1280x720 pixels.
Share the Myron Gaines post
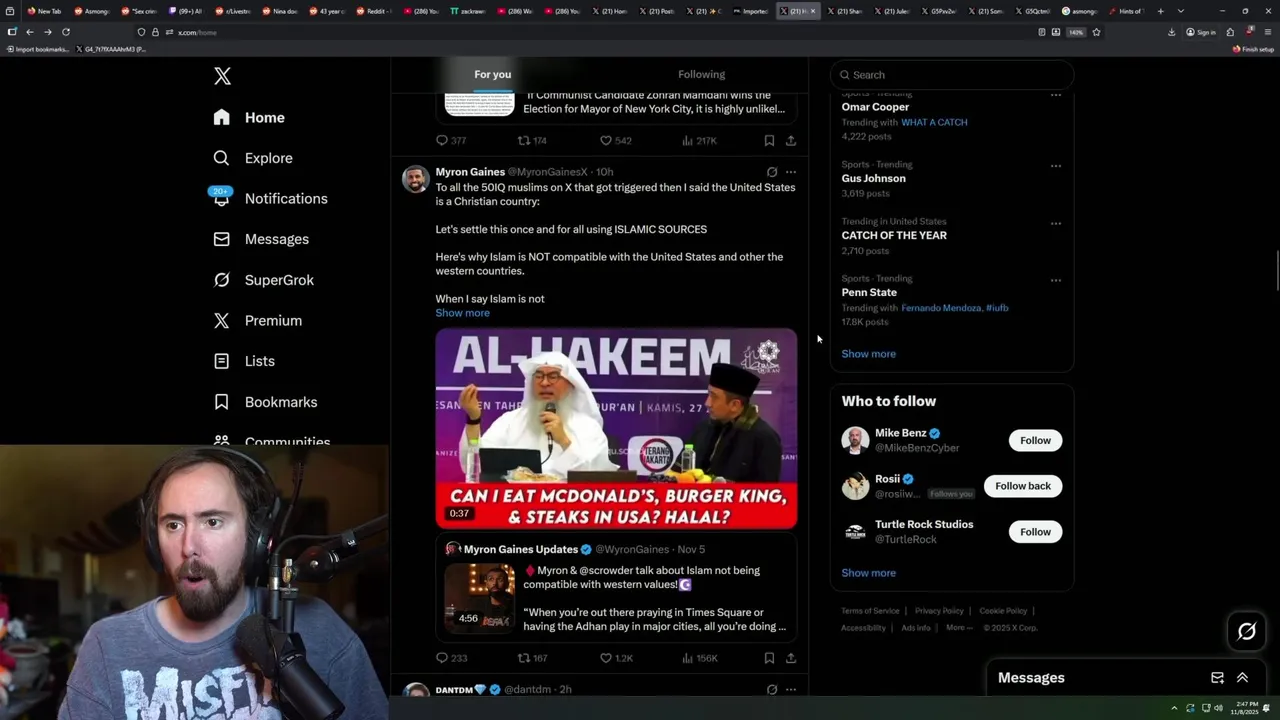(791, 658)
